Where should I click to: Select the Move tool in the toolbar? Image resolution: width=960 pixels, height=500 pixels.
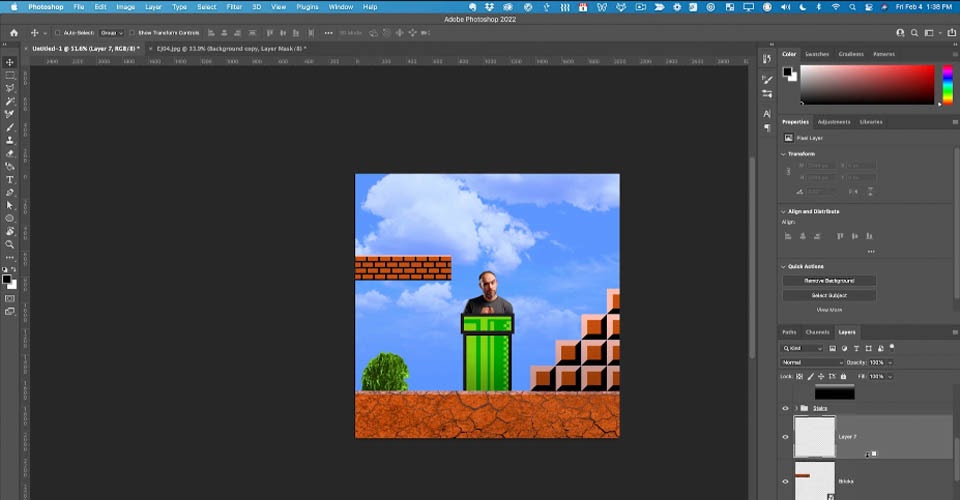[10, 62]
